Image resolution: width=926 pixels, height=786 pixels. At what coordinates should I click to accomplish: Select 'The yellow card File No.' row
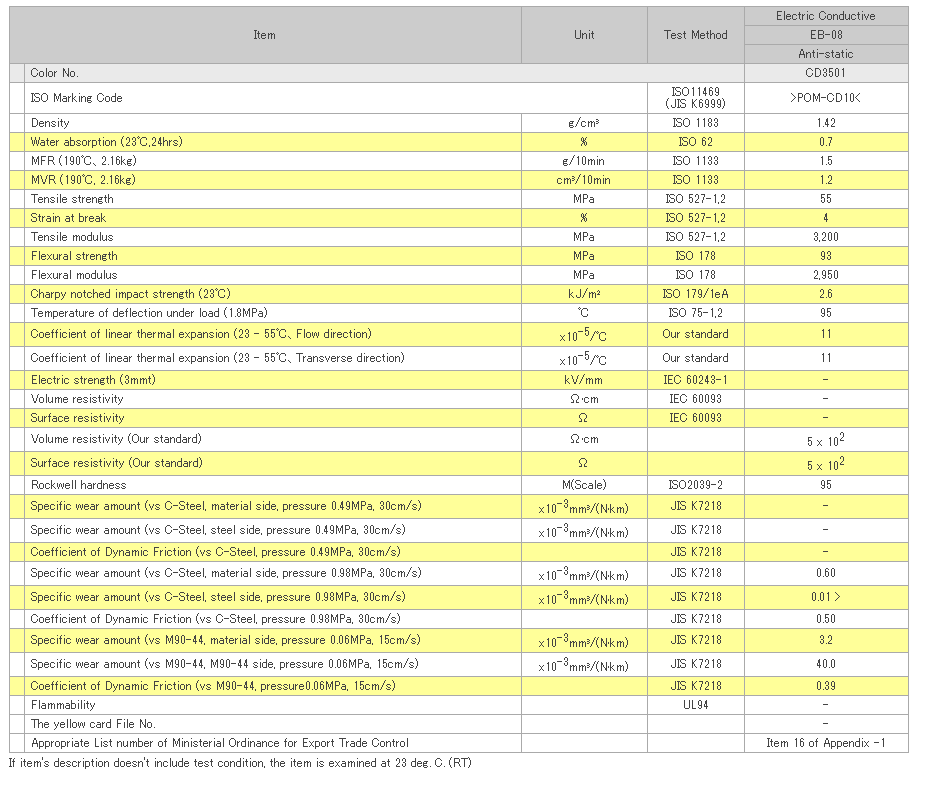93,724
